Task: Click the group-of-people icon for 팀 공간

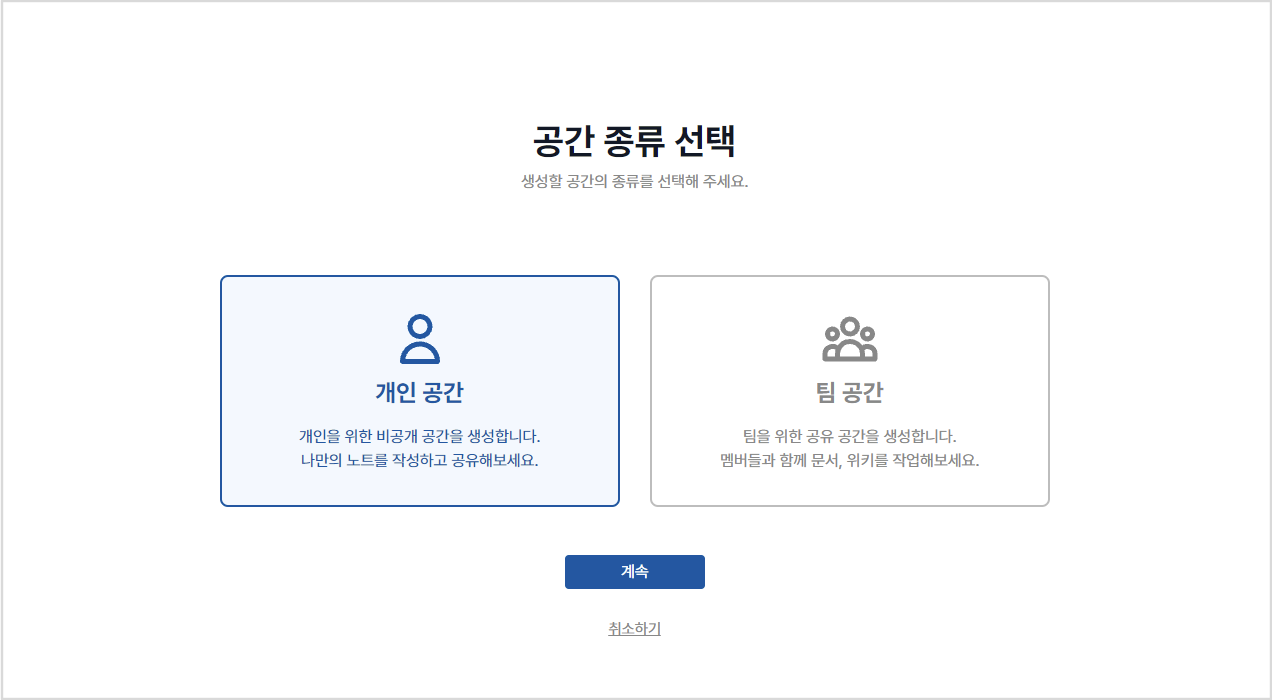Action: [x=849, y=340]
